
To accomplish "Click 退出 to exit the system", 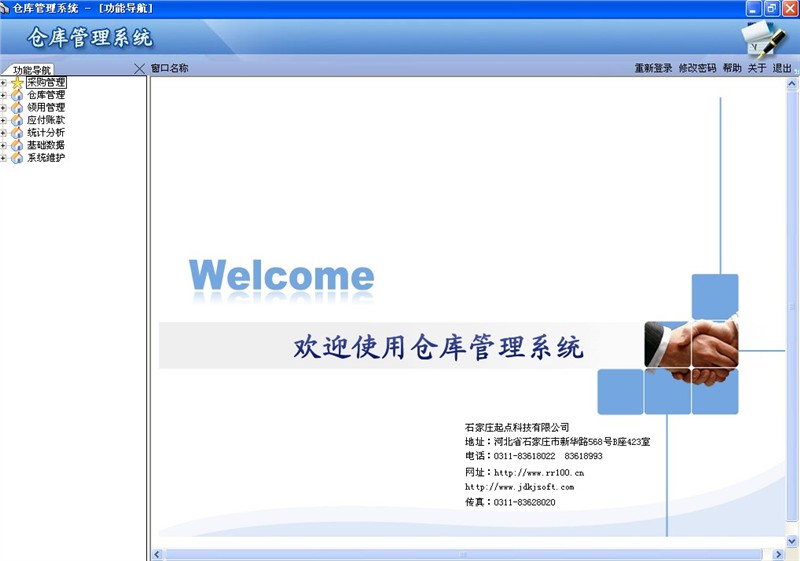I will click(782, 68).
